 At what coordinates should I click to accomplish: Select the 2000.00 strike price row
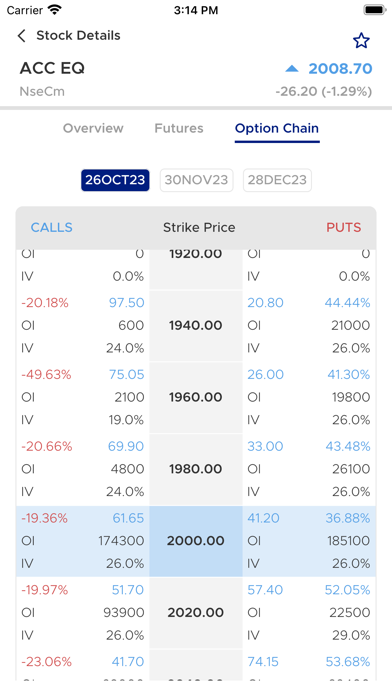point(196,541)
